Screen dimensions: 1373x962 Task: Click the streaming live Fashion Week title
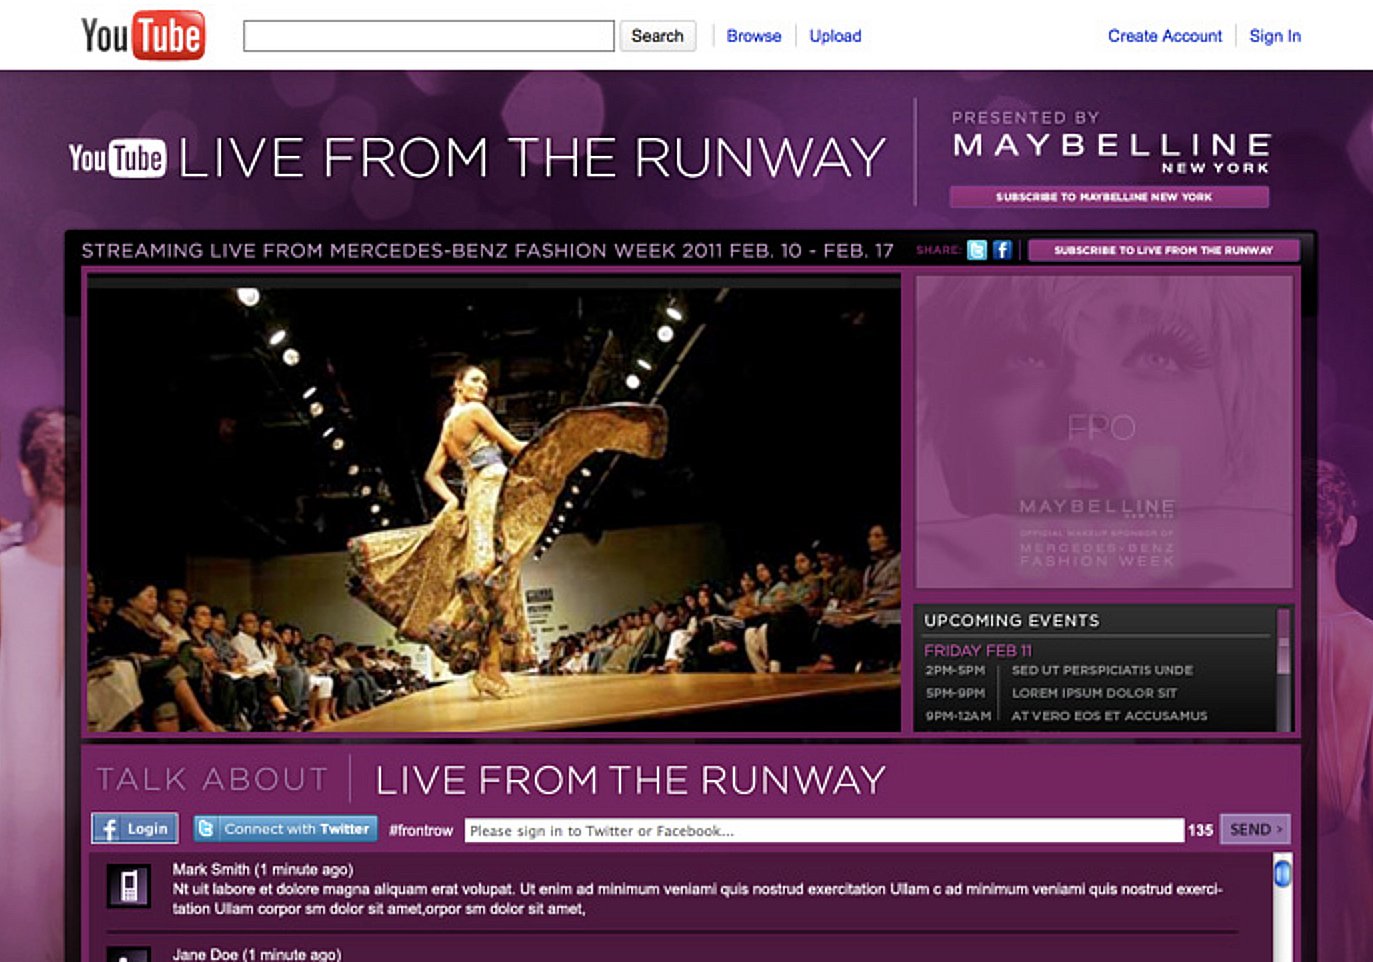(487, 251)
